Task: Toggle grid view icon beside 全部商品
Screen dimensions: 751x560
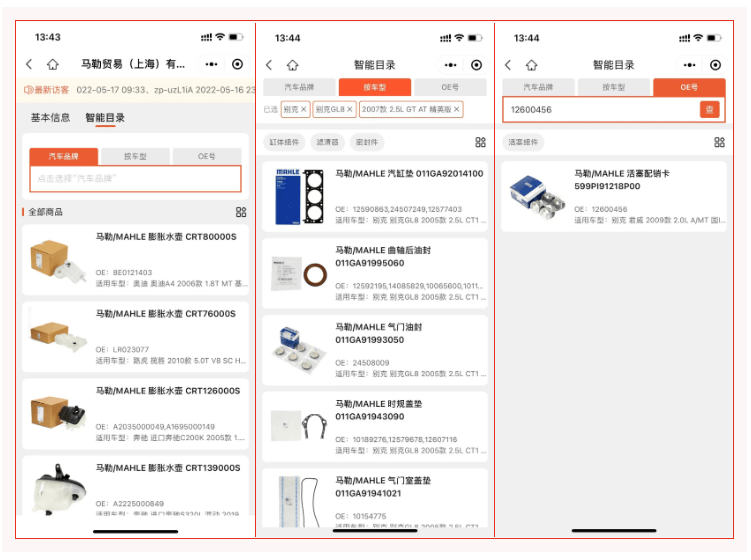Action: coord(241,212)
